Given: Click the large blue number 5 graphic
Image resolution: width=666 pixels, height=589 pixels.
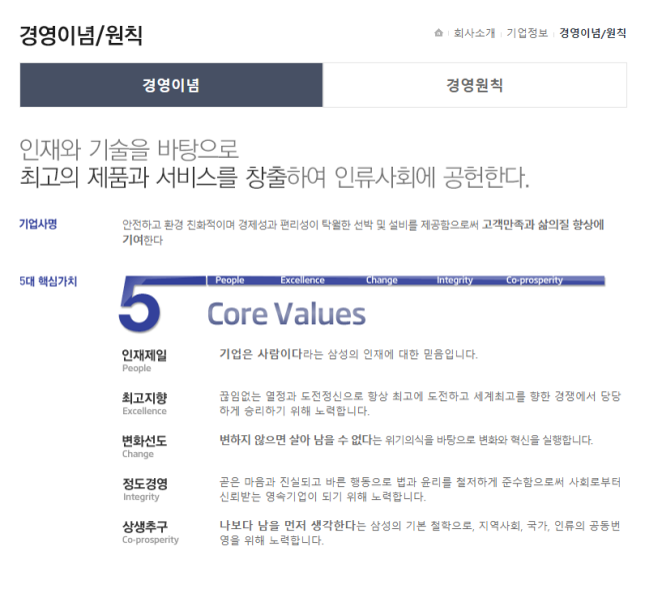Looking at the screenshot, I should pos(139,305).
